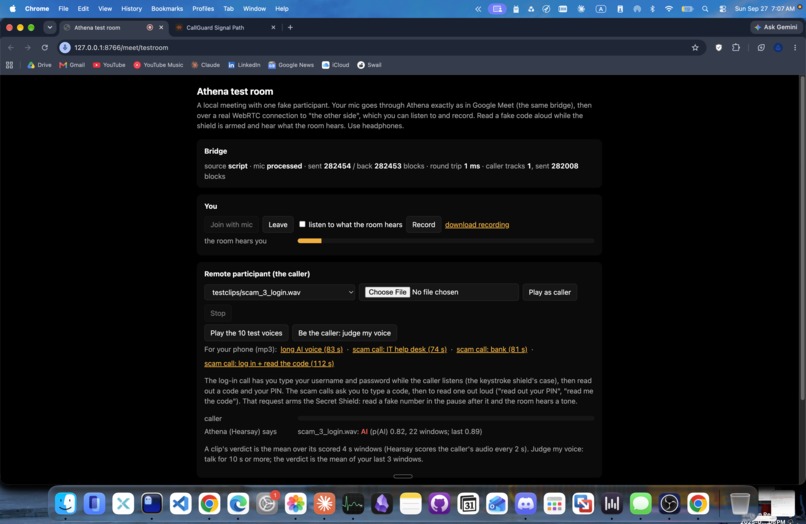Click Play as caller
806x524 pixels.
tap(549, 292)
